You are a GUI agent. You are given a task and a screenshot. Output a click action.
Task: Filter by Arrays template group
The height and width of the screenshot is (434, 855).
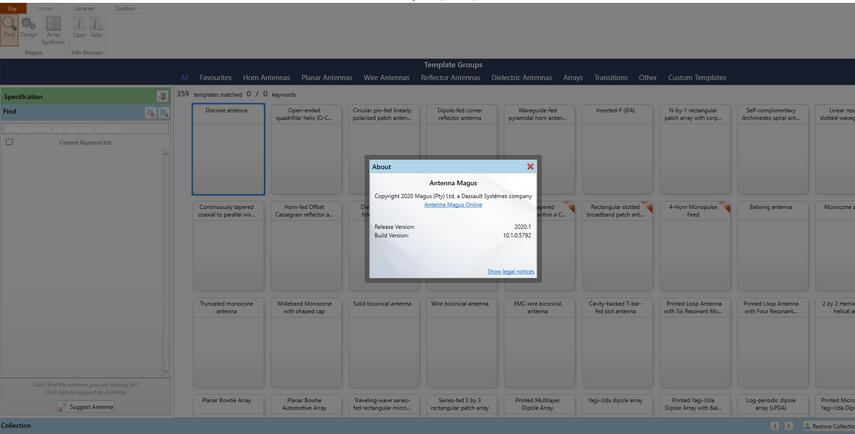click(573, 77)
